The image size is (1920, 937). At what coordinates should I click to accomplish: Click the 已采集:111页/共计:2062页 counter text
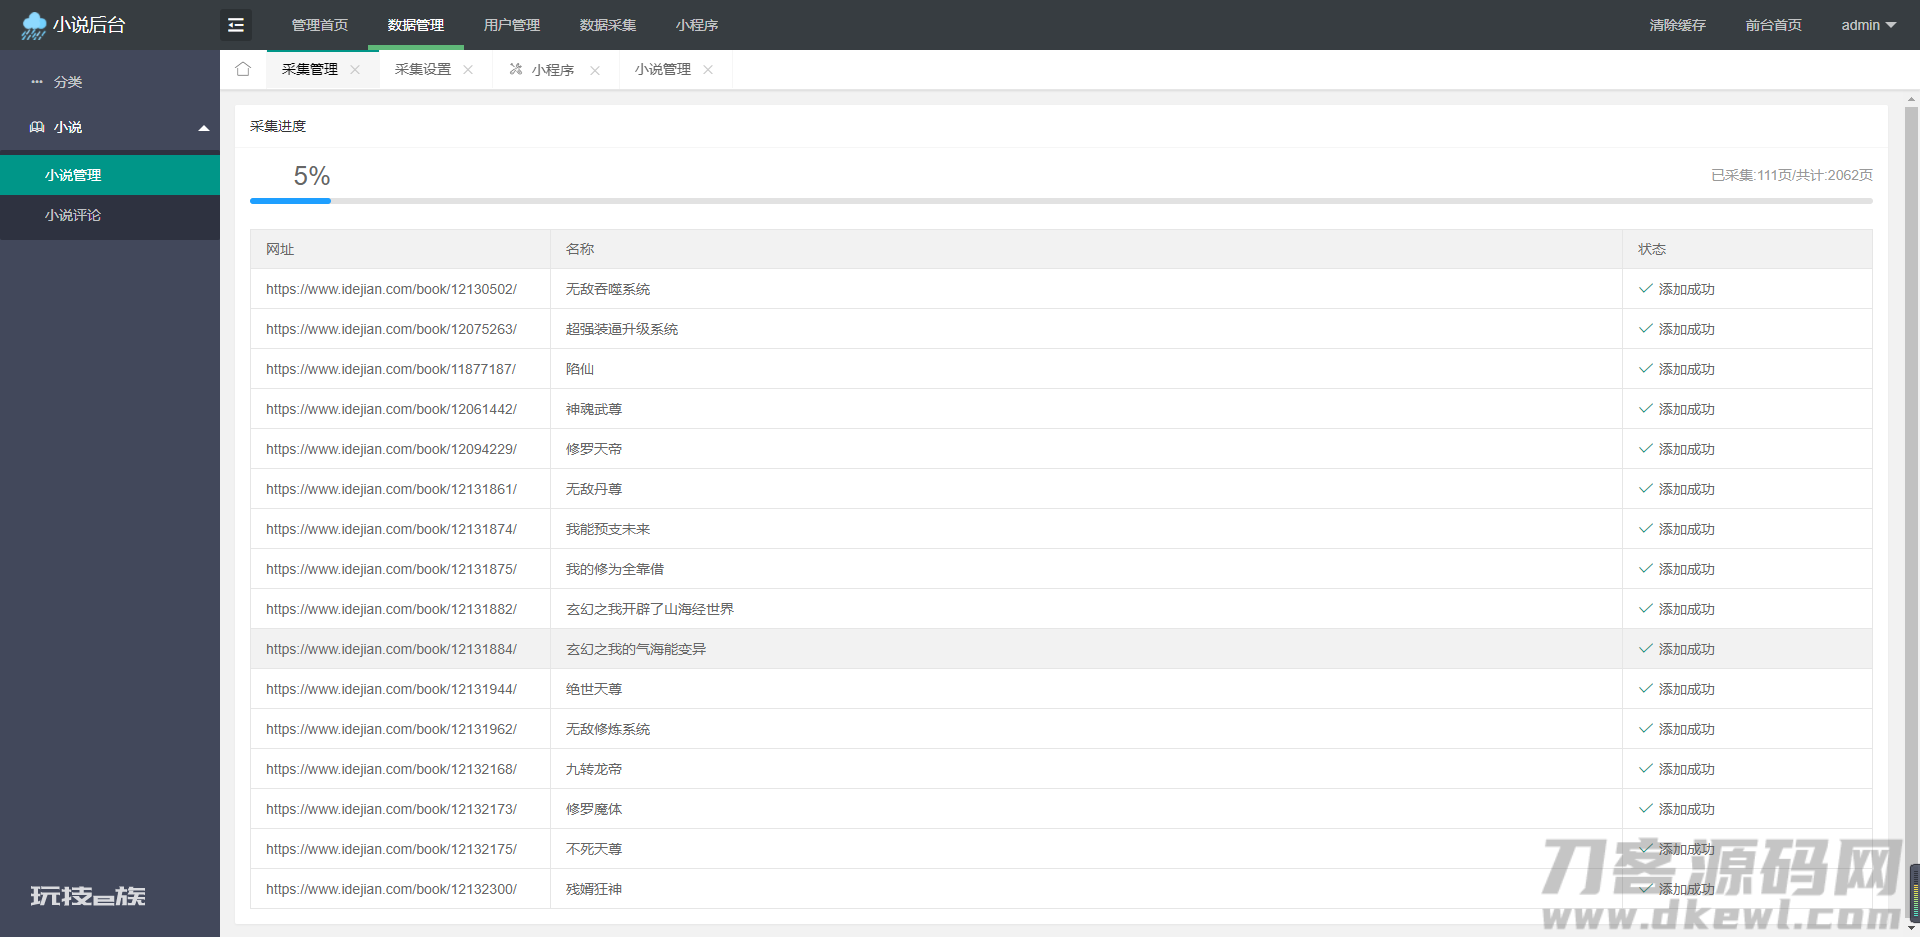pos(1791,175)
